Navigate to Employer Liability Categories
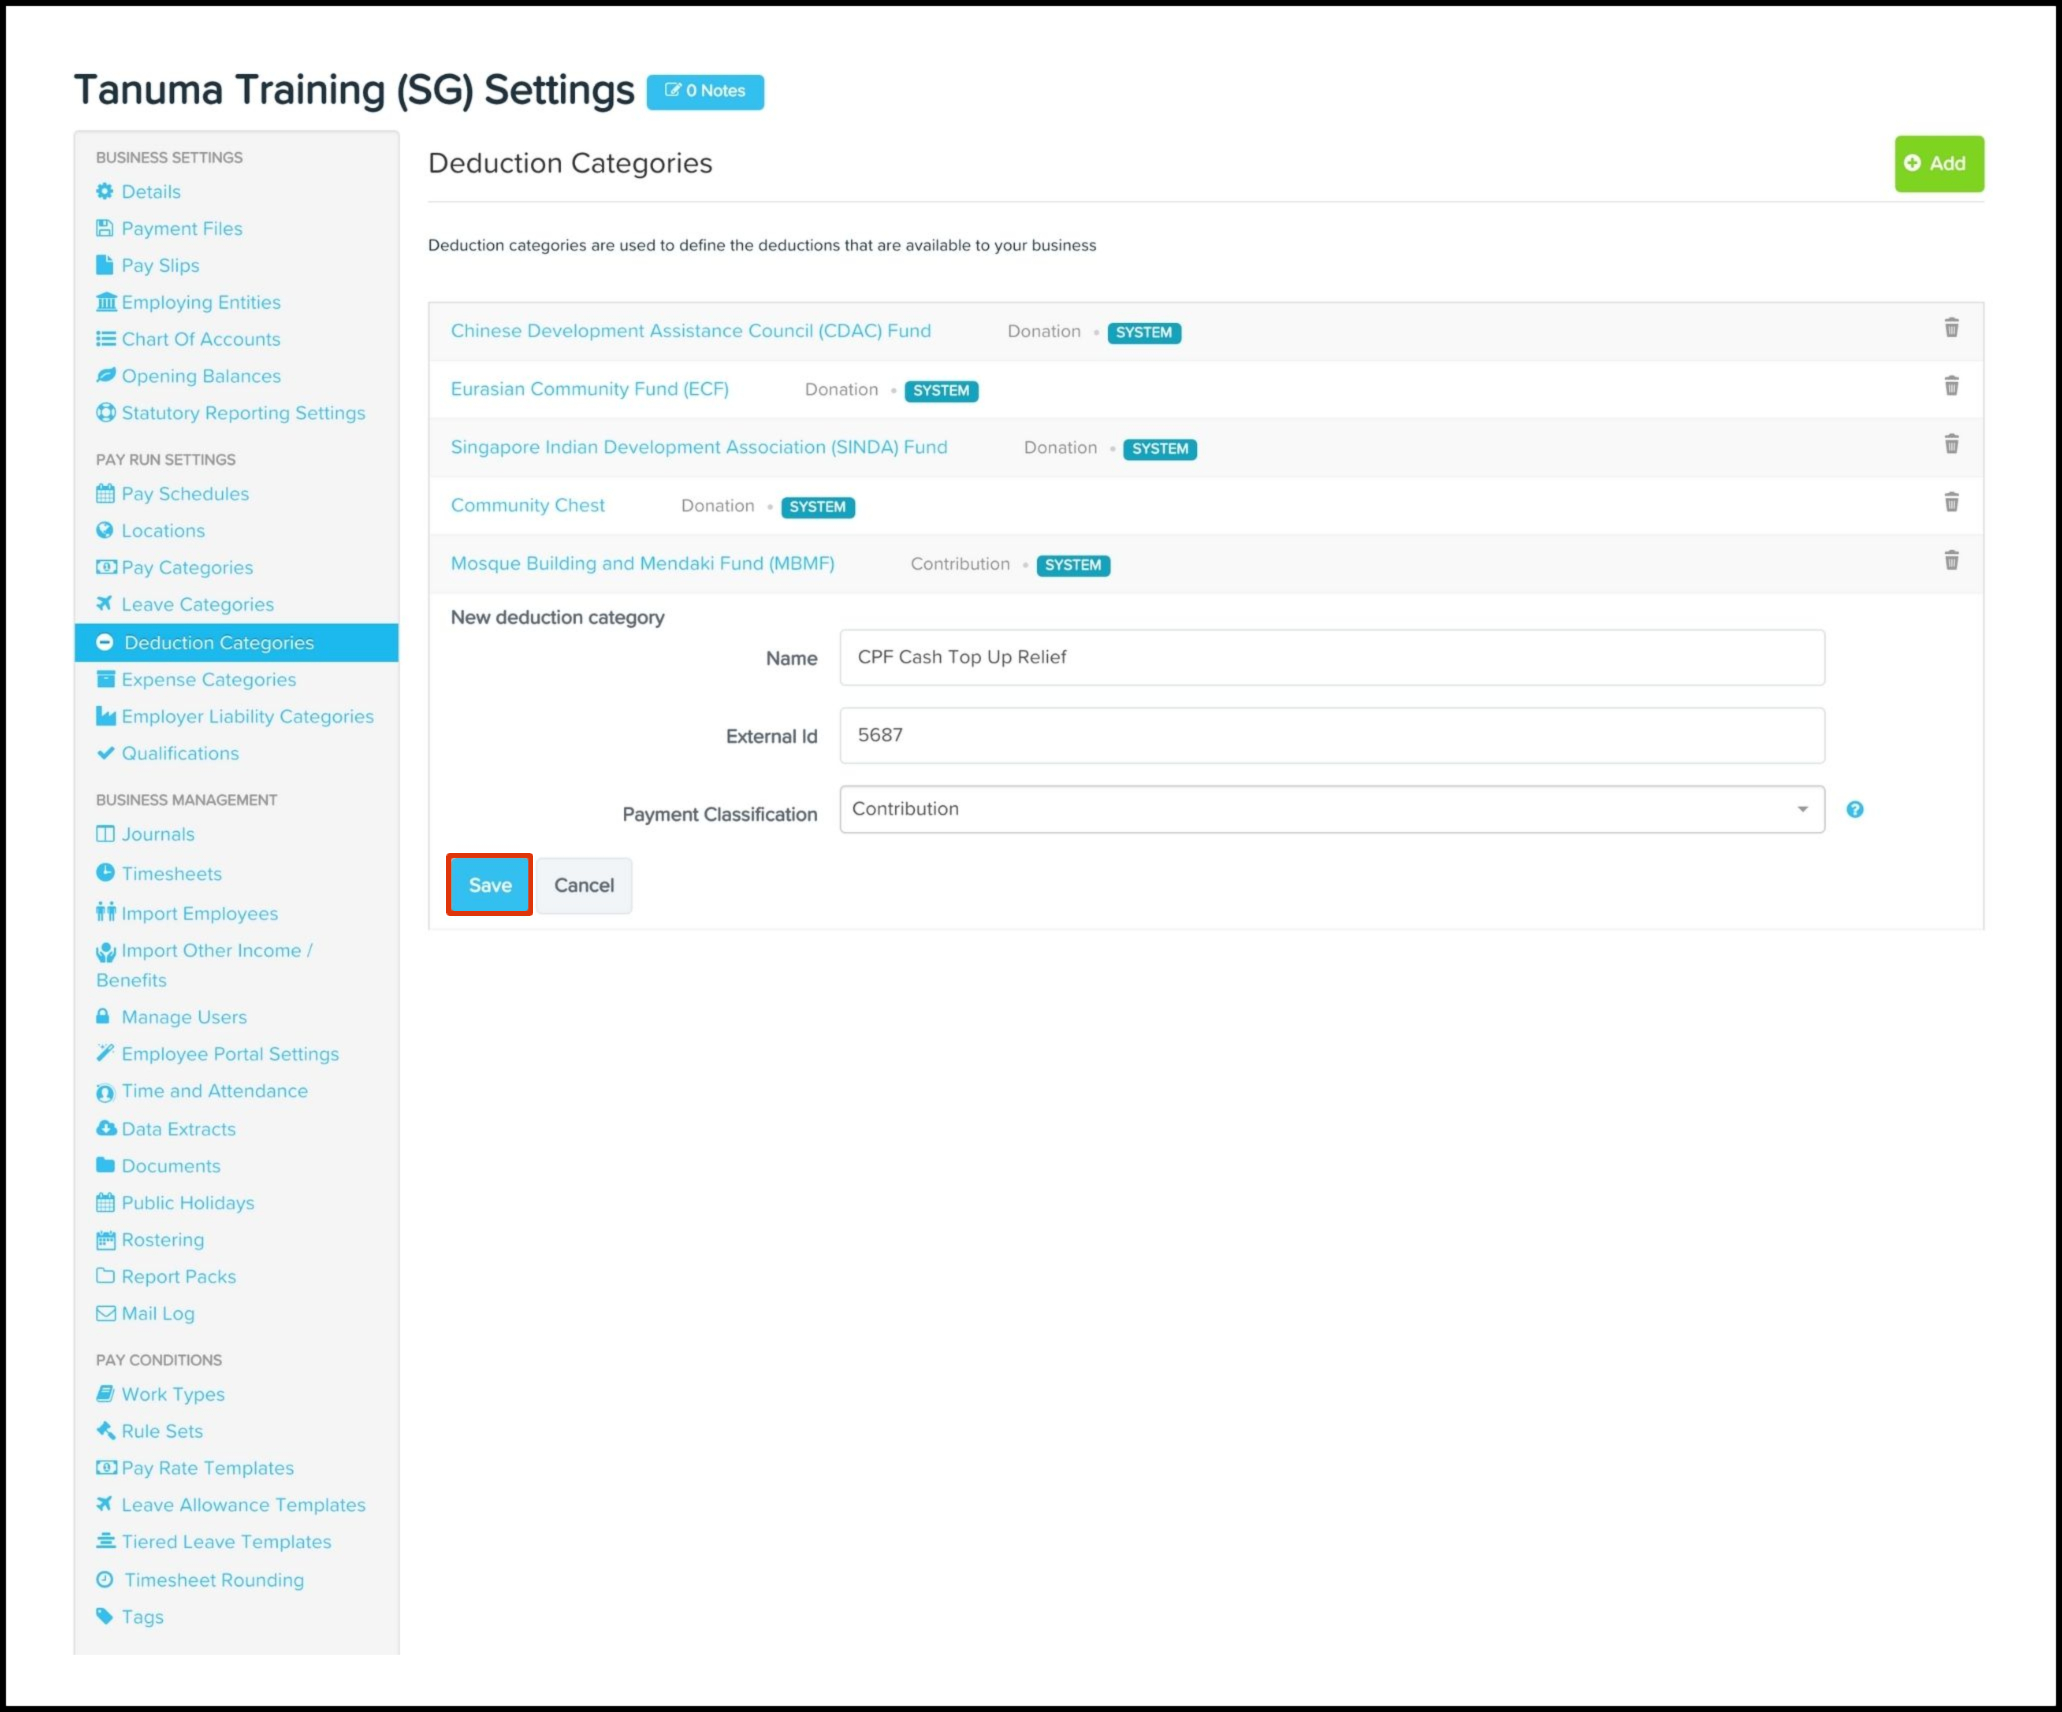 tap(247, 717)
